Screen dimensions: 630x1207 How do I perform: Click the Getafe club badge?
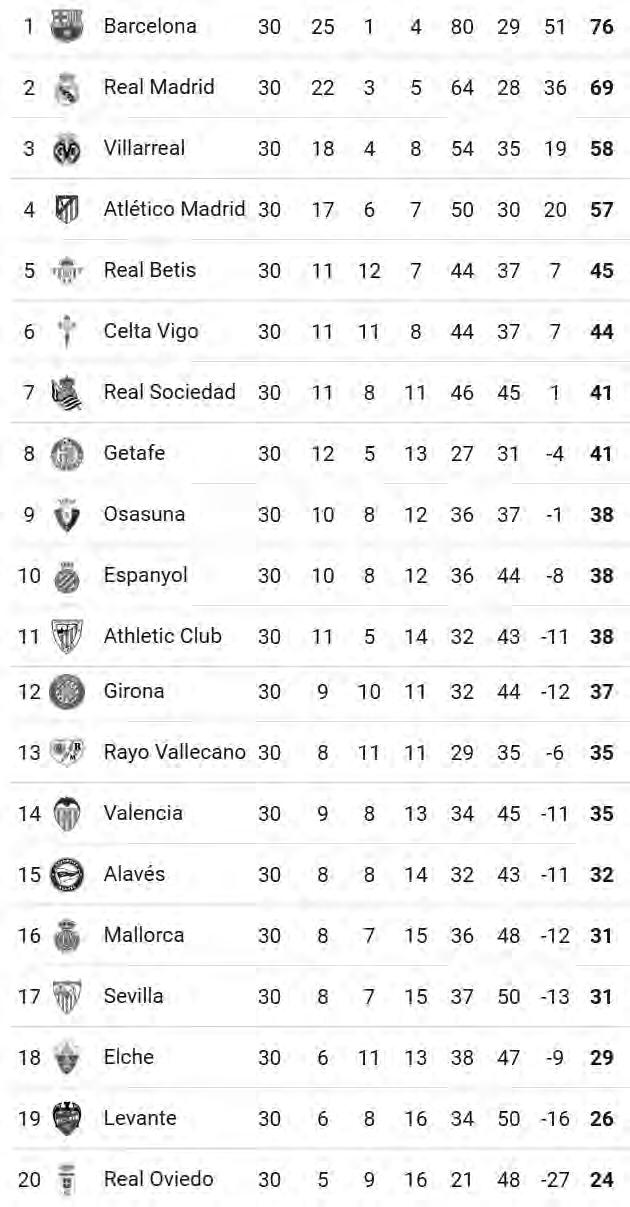click(67, 454)
